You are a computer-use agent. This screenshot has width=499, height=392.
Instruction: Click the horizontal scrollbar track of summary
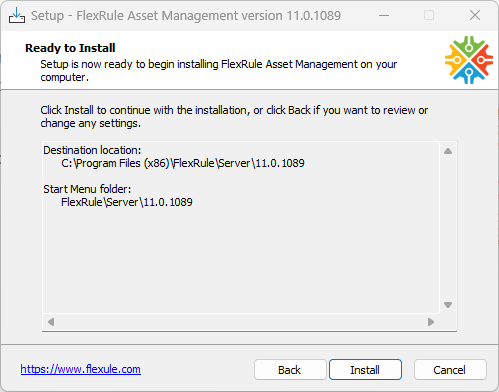click(x=241, y=322)
